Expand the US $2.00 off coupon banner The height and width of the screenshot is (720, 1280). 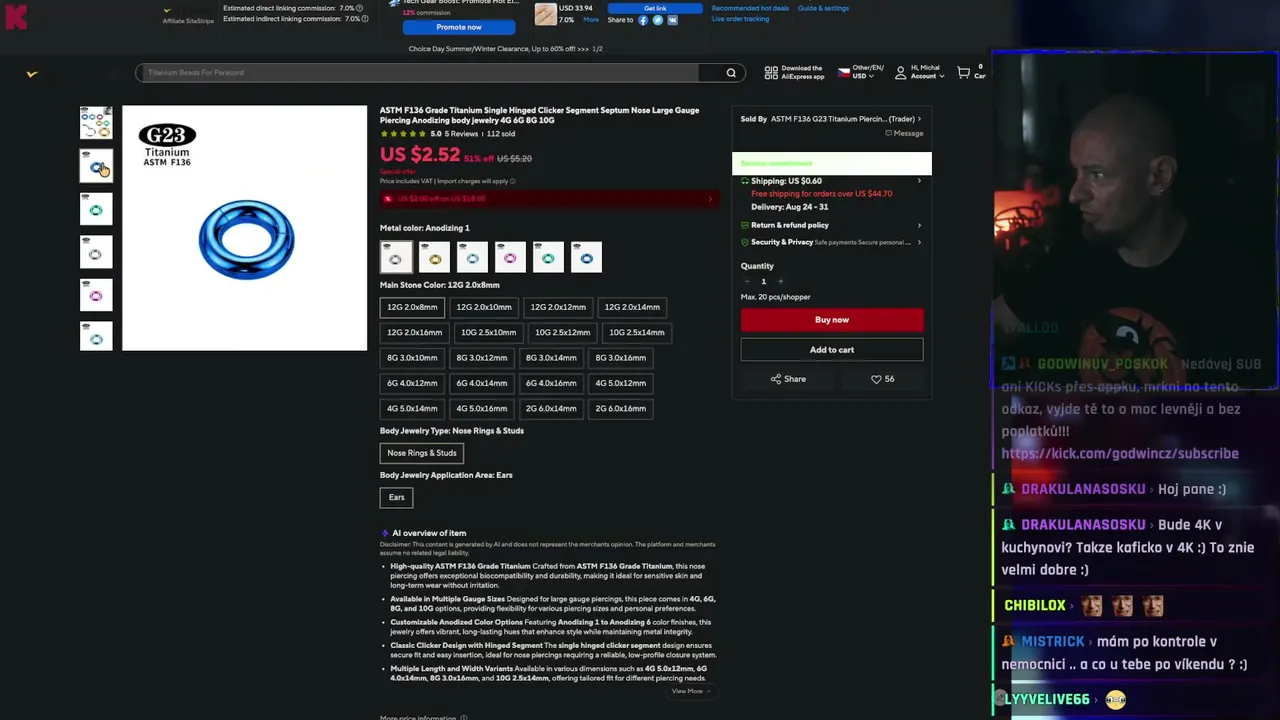tap(548, 198)
